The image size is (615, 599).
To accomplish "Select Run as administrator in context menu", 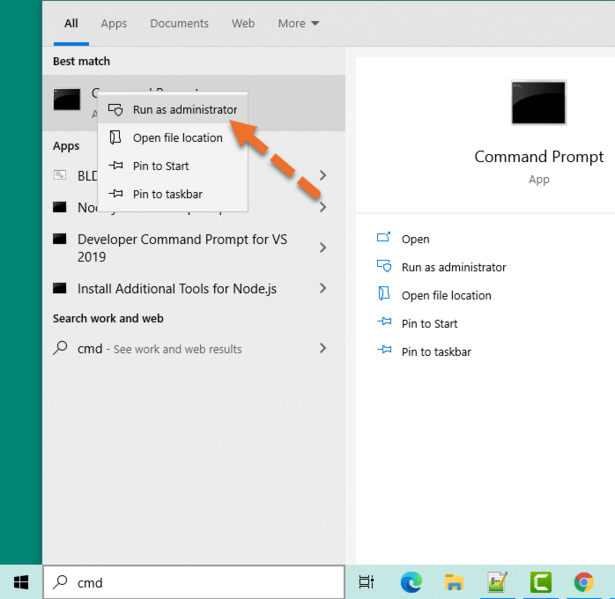I will (173, 109).
